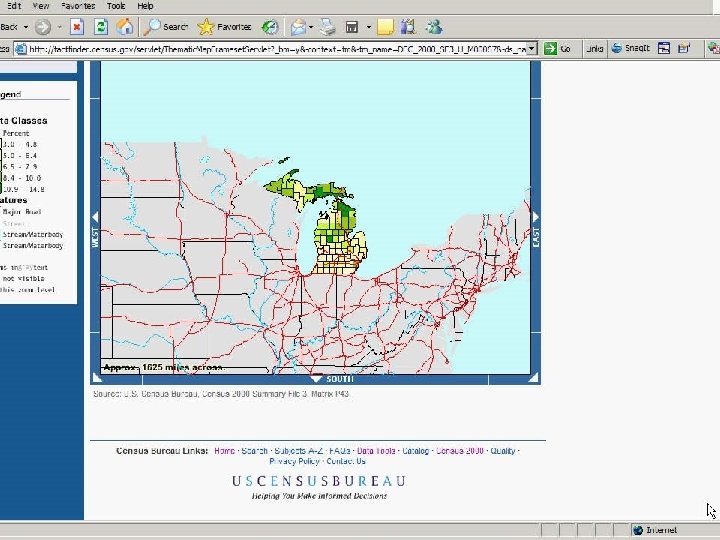The height and width of the screenshot is (540, 720).
Task: Open the View menu
Action: click(41, 6)
